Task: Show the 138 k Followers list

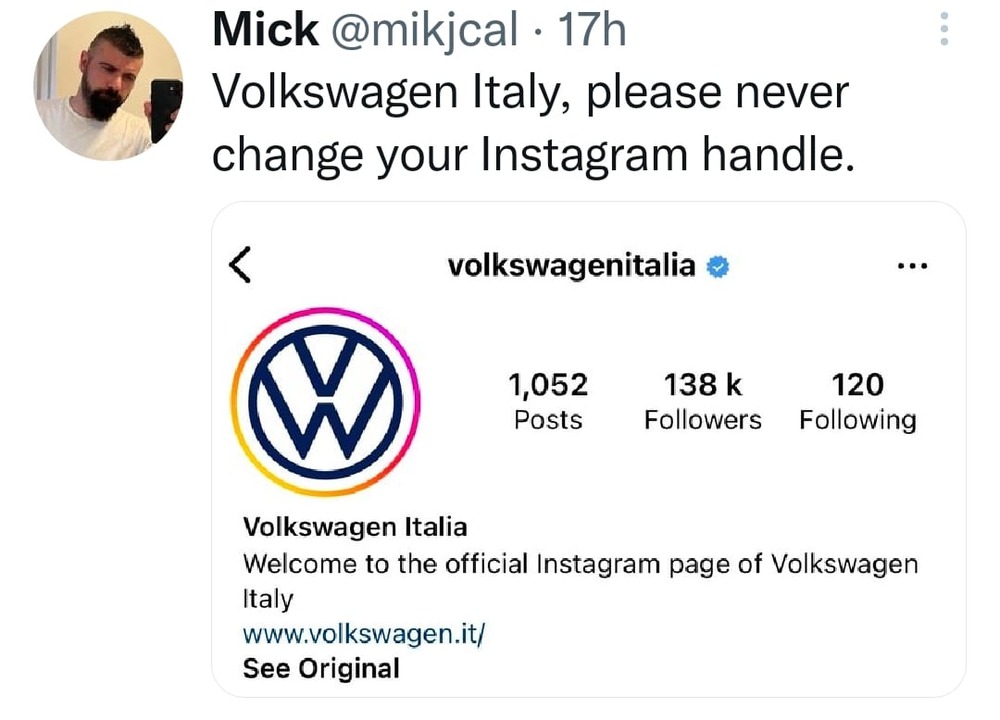Action: coord(702,401)
